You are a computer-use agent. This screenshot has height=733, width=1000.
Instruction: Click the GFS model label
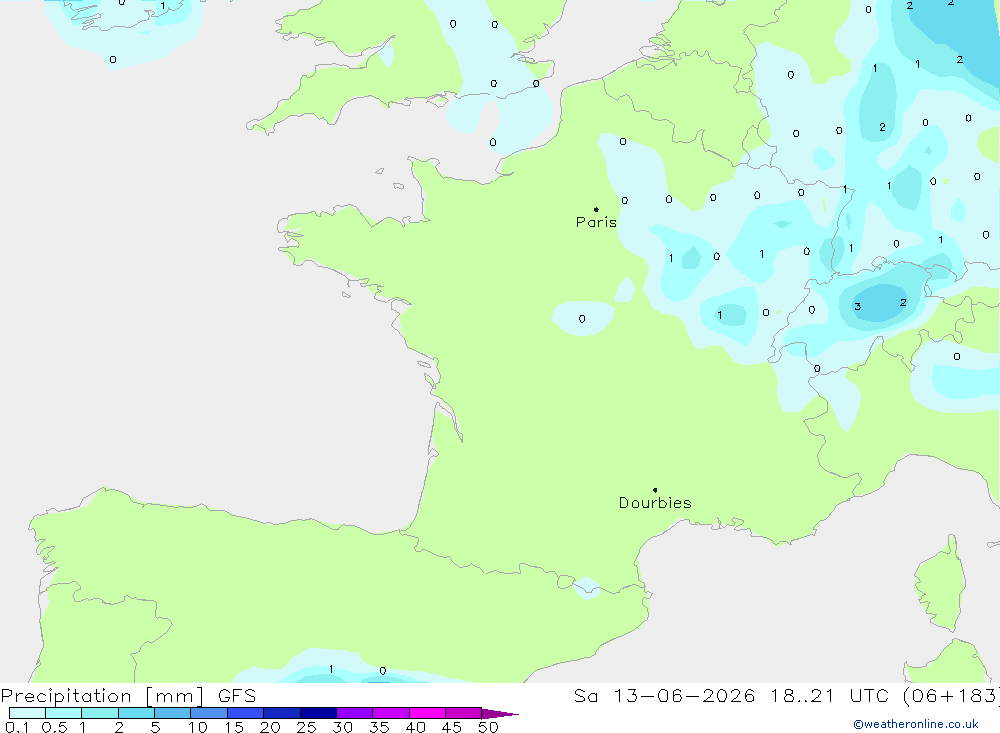[237, 695]
